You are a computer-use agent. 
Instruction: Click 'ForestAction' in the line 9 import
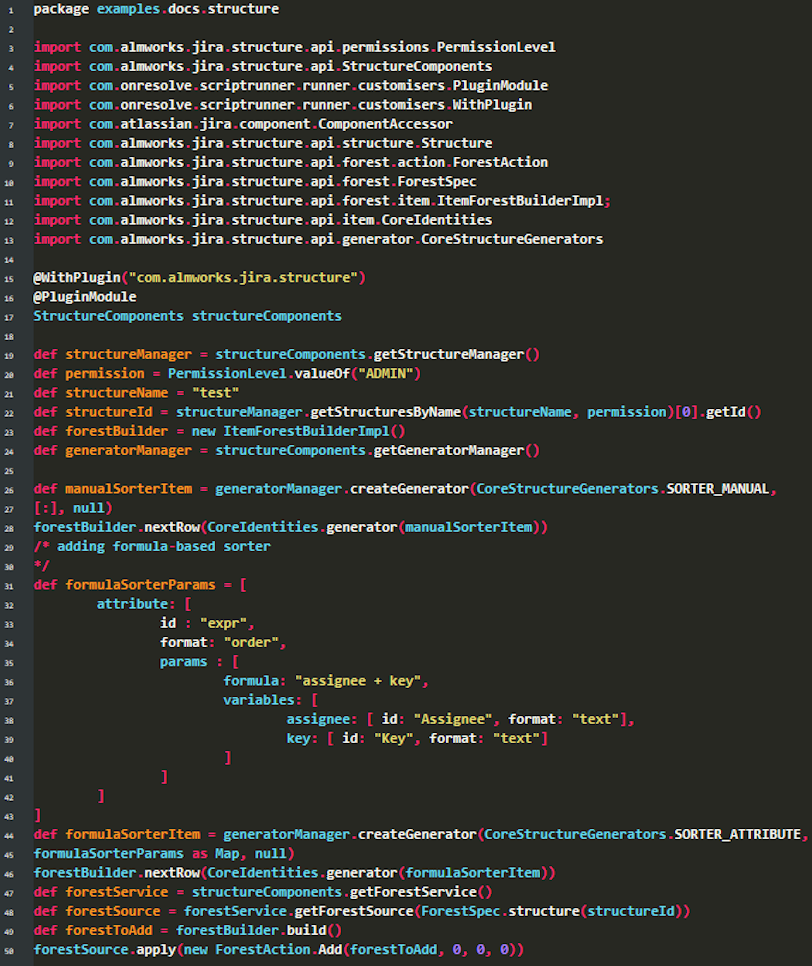click(500, 163)
